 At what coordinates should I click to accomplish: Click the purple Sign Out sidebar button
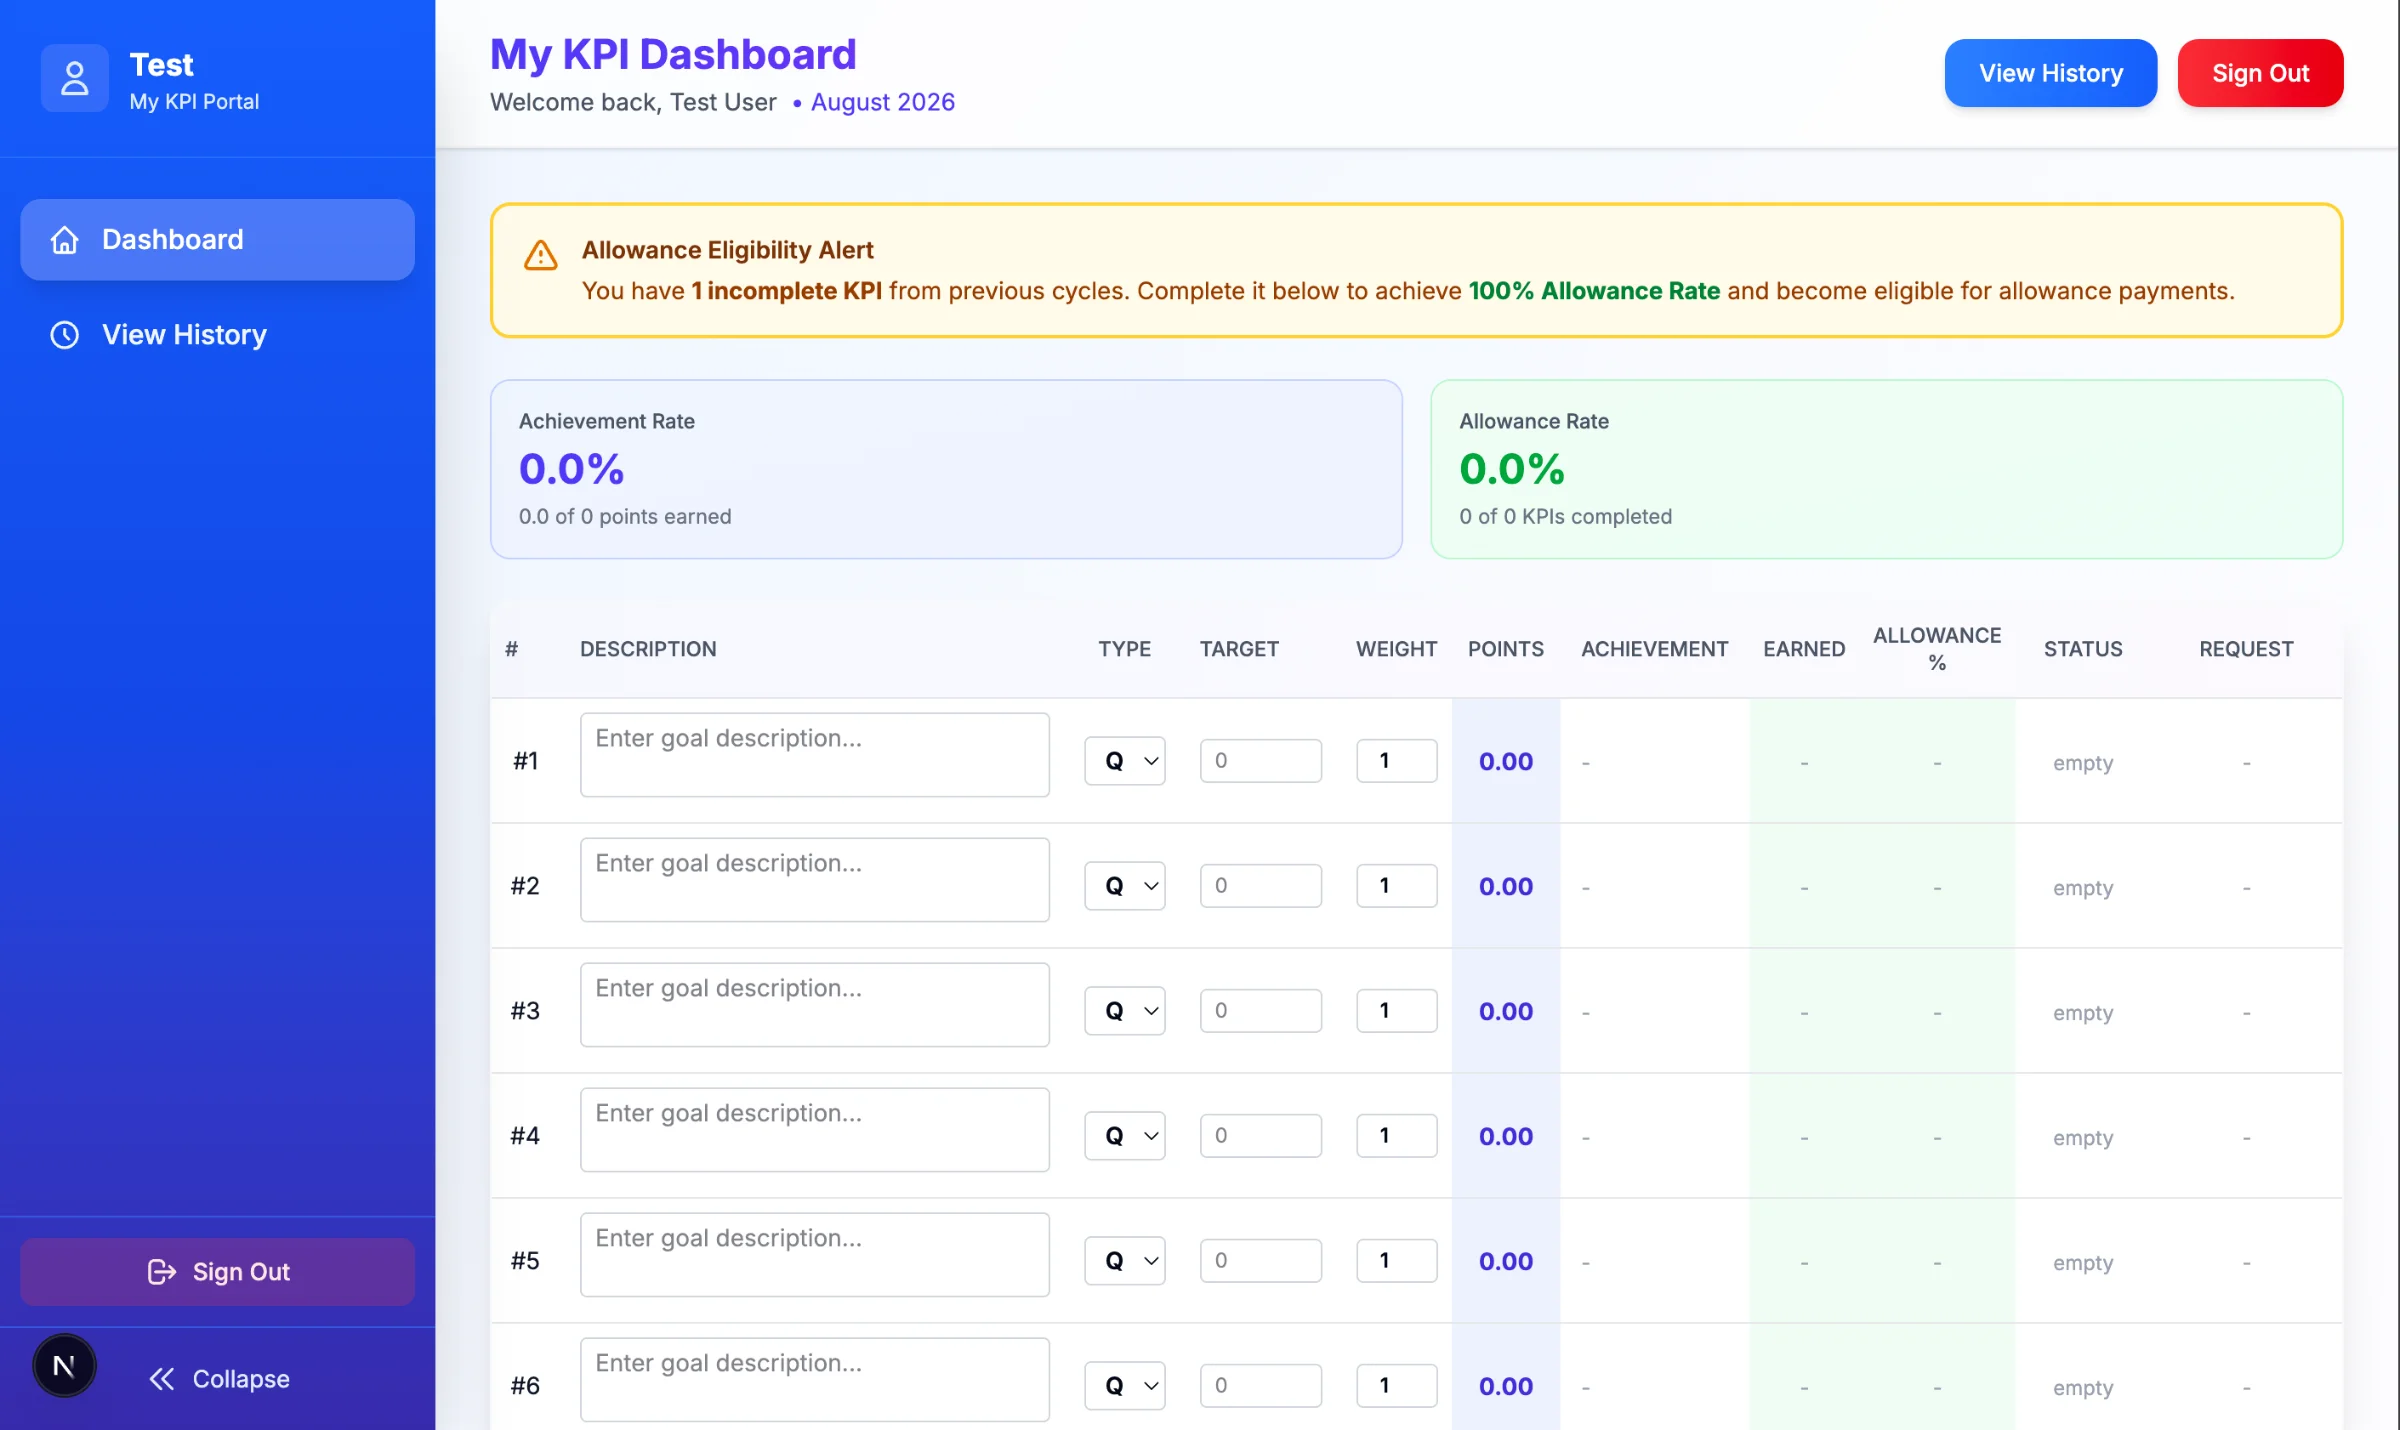click(217, 1272)
